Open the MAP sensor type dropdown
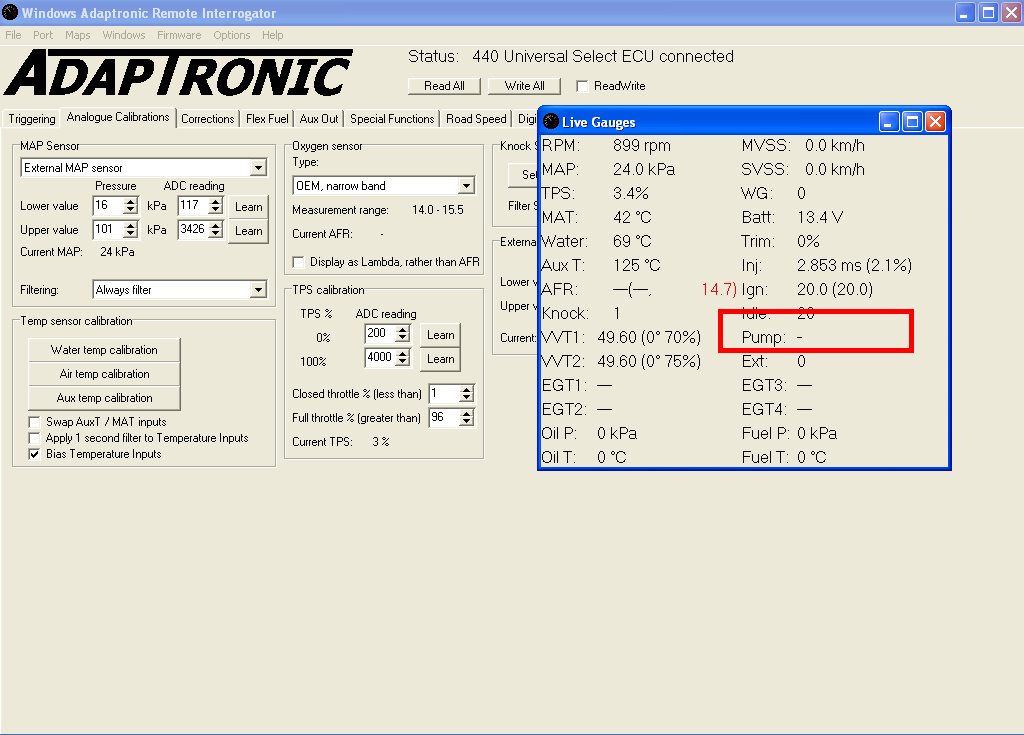Image resolution: width=1024 pixels, height=735 pixels. pos(258,168)
